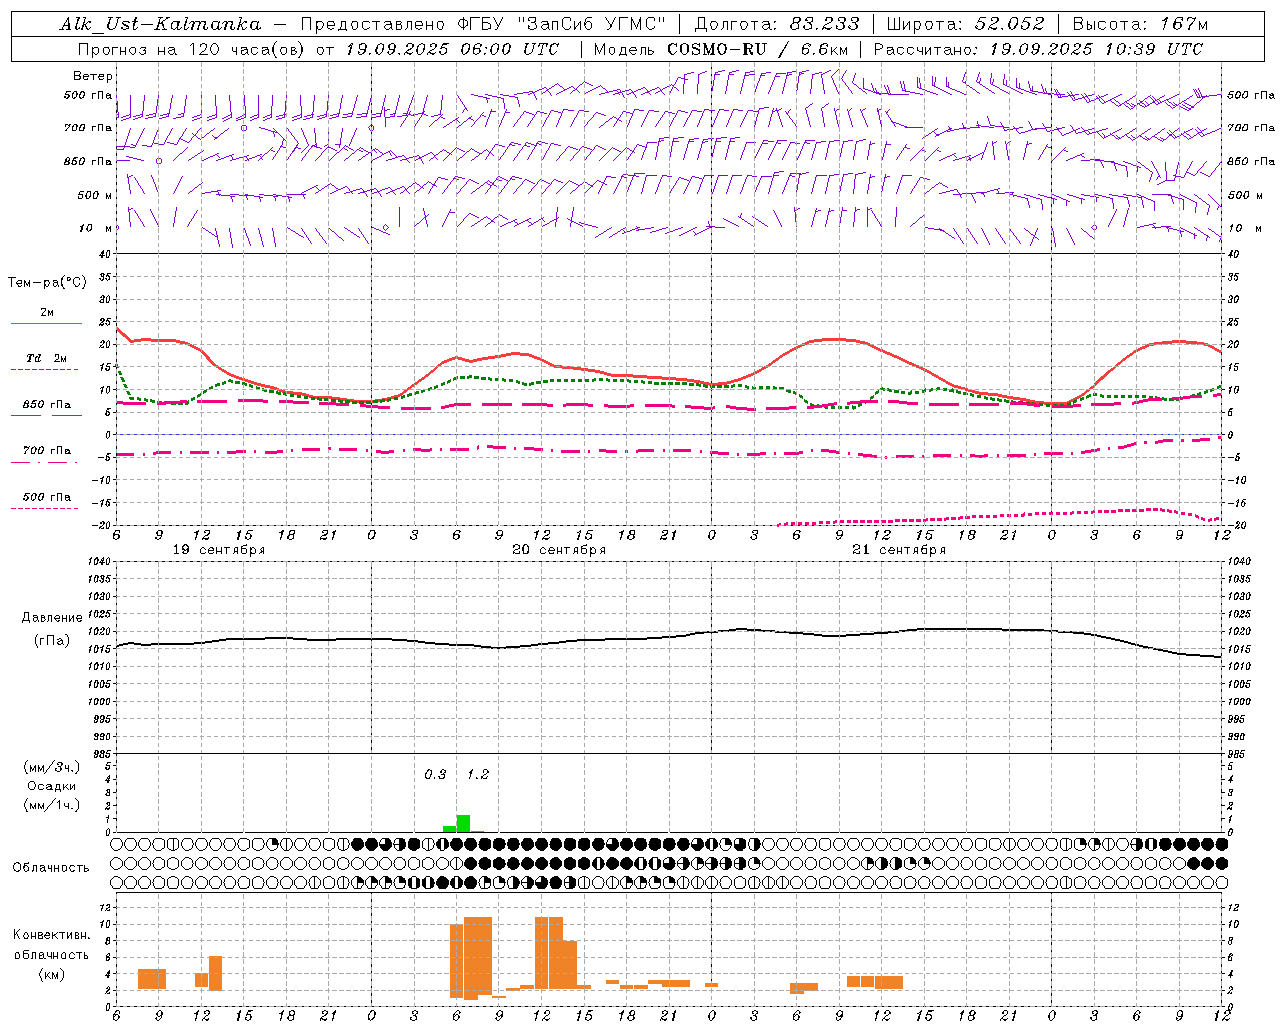This screenshot has height=1024, width=1280.
Task: Click the red 2м temperature legend line
Action: (46, 323)
